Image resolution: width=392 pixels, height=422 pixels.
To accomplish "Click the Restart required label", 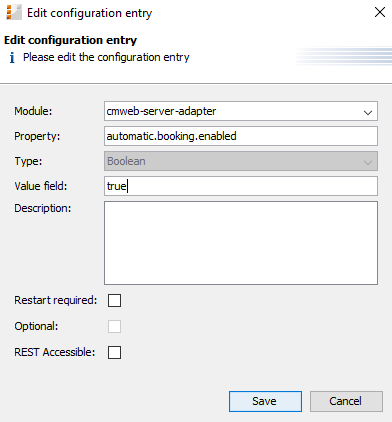I will click(x=56, y=300).
